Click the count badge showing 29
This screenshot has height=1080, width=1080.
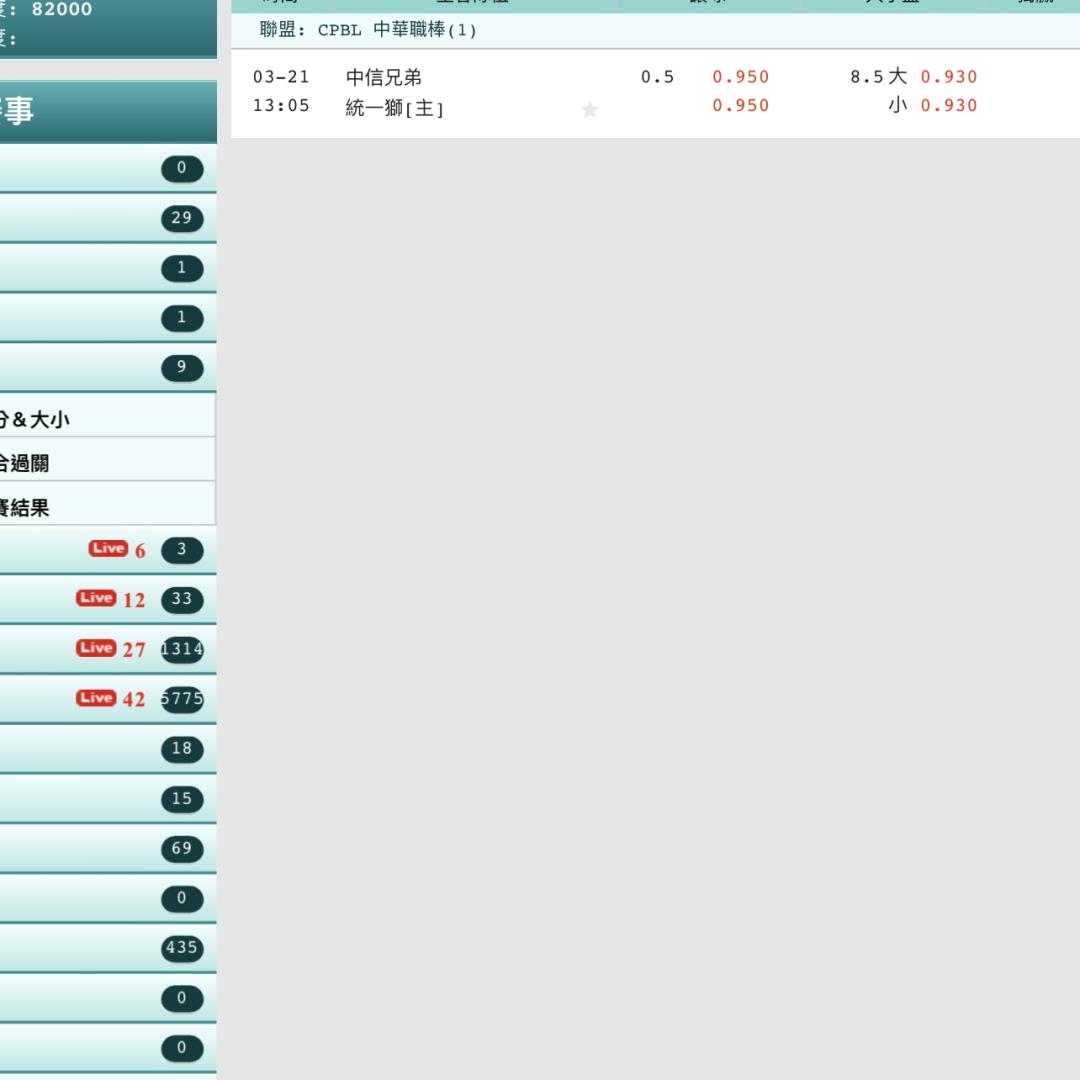pyautogui.click(x=181, y=219)
